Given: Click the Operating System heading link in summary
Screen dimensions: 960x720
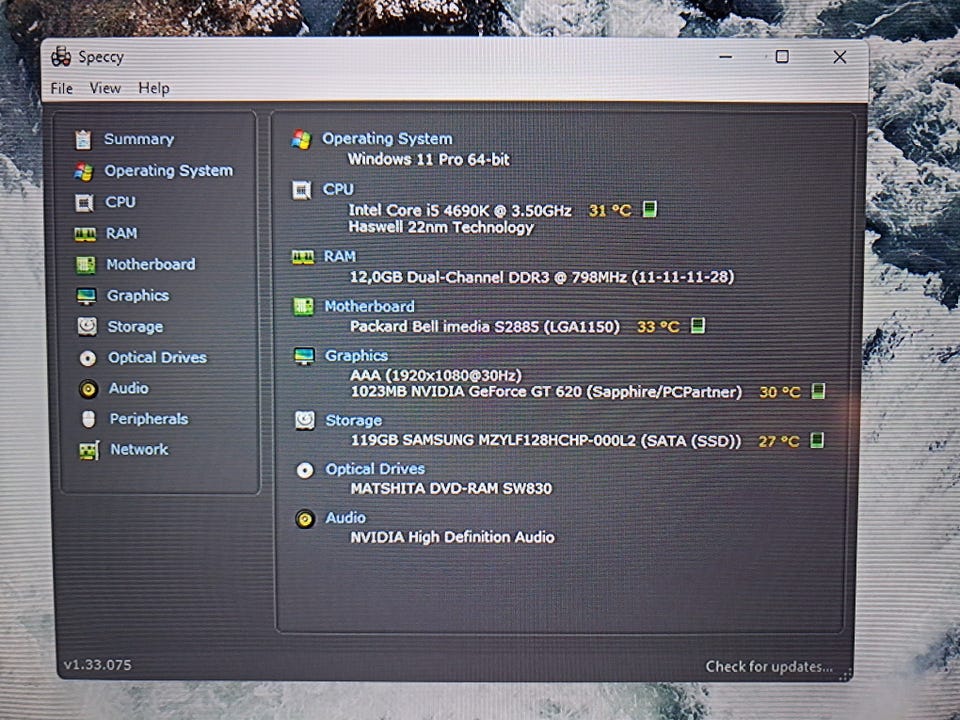Looking at the screenshot, I should pyautogui.click(x=387, y=138).
